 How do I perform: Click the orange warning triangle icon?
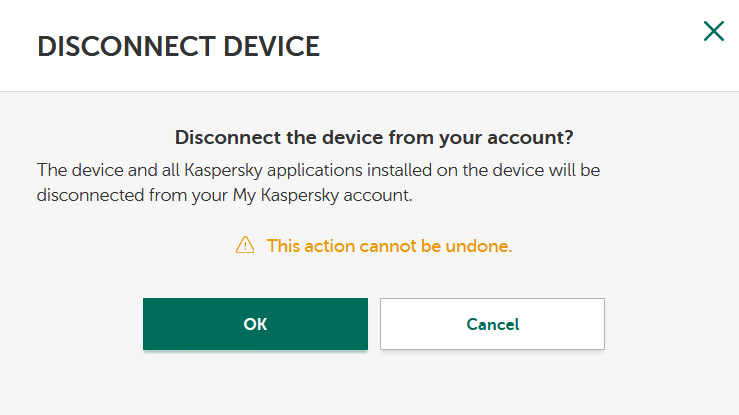coord(245,245)
